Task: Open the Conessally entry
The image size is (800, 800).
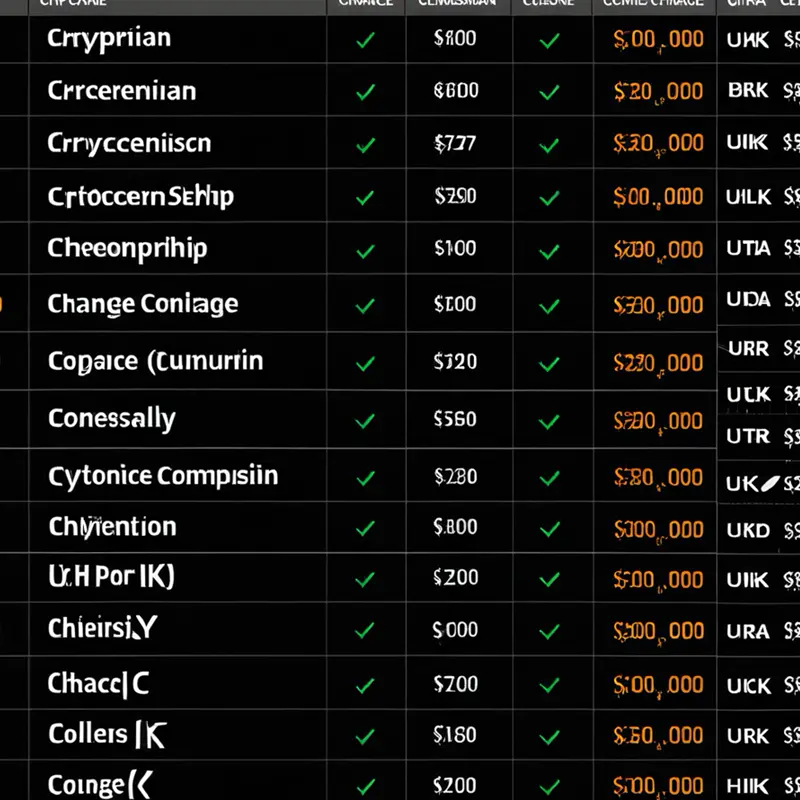Action: tap(112, 419)
